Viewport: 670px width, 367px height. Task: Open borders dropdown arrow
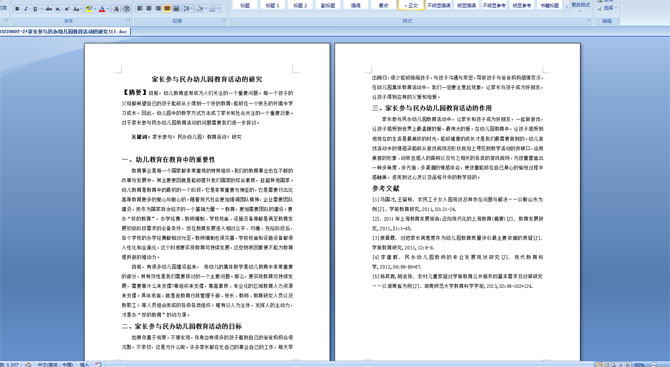[x=218, y=9]
